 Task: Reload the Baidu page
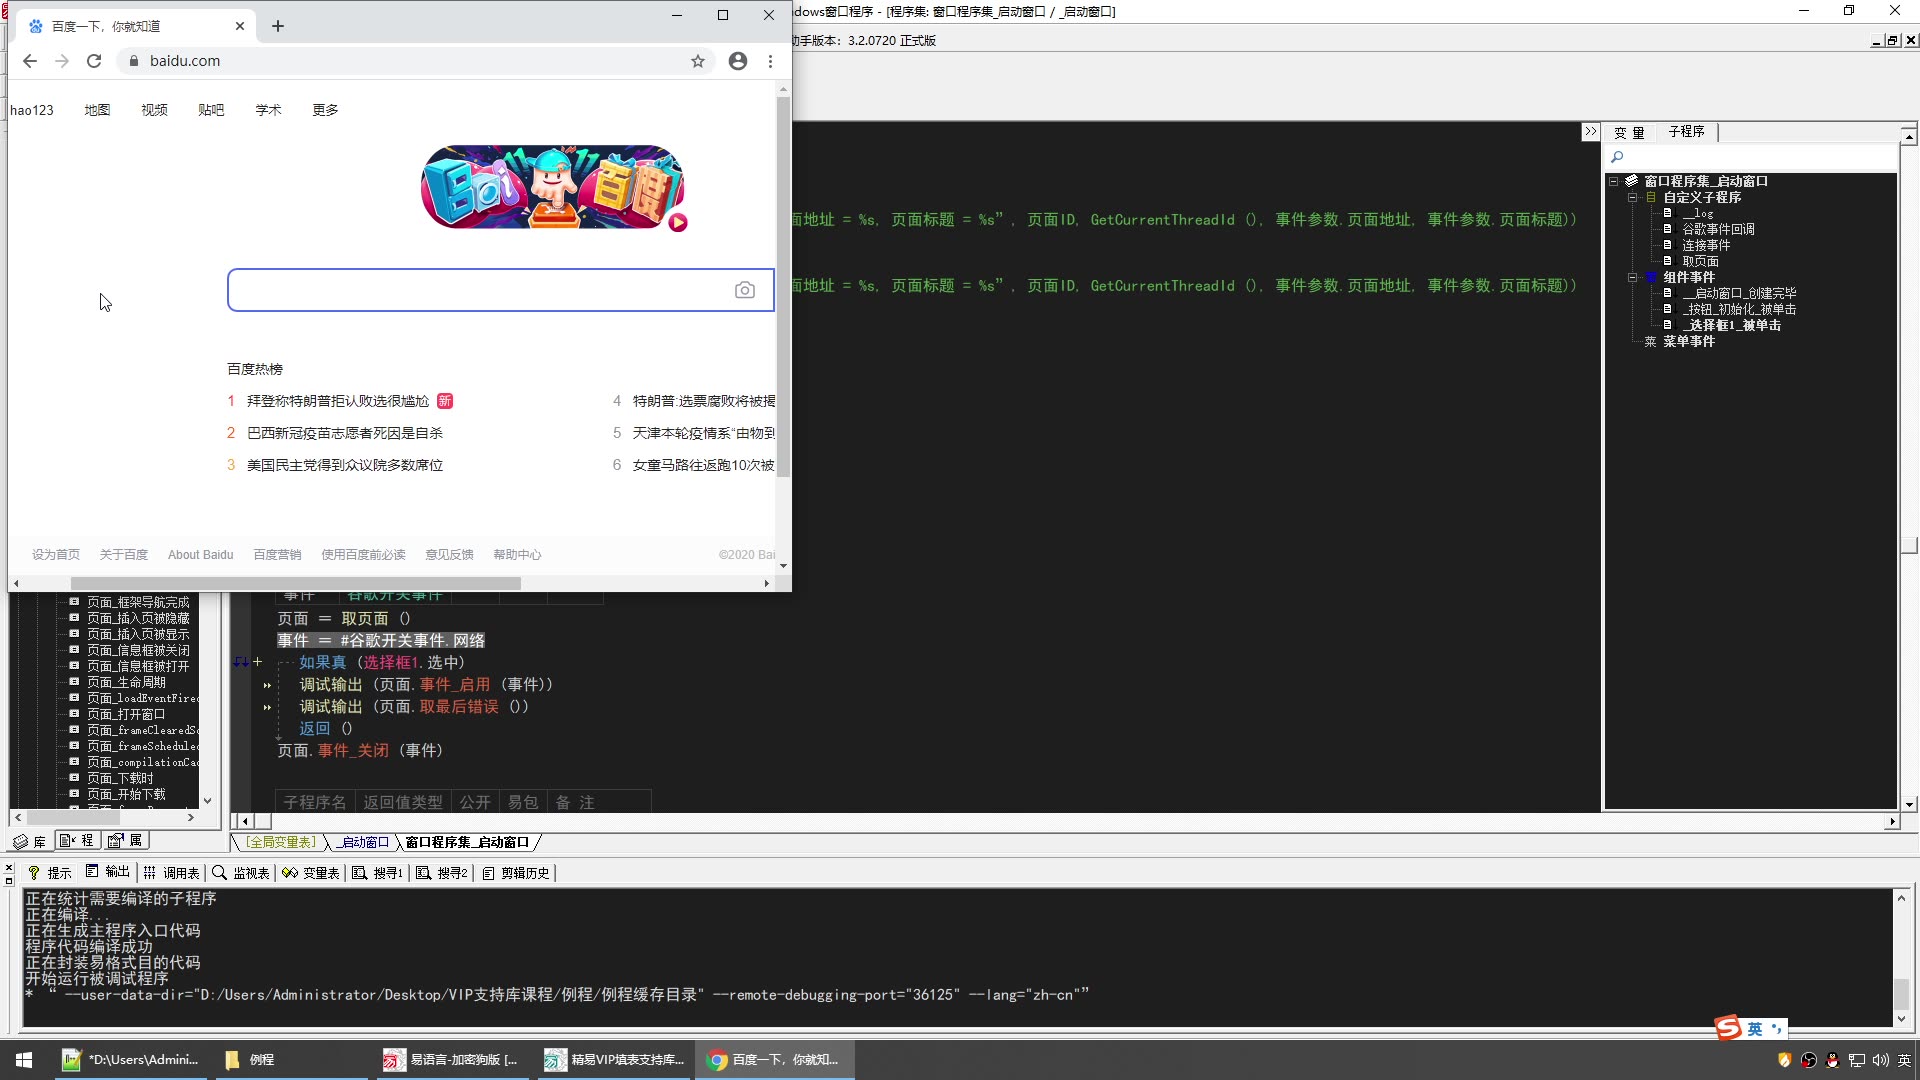pos(94,61)
